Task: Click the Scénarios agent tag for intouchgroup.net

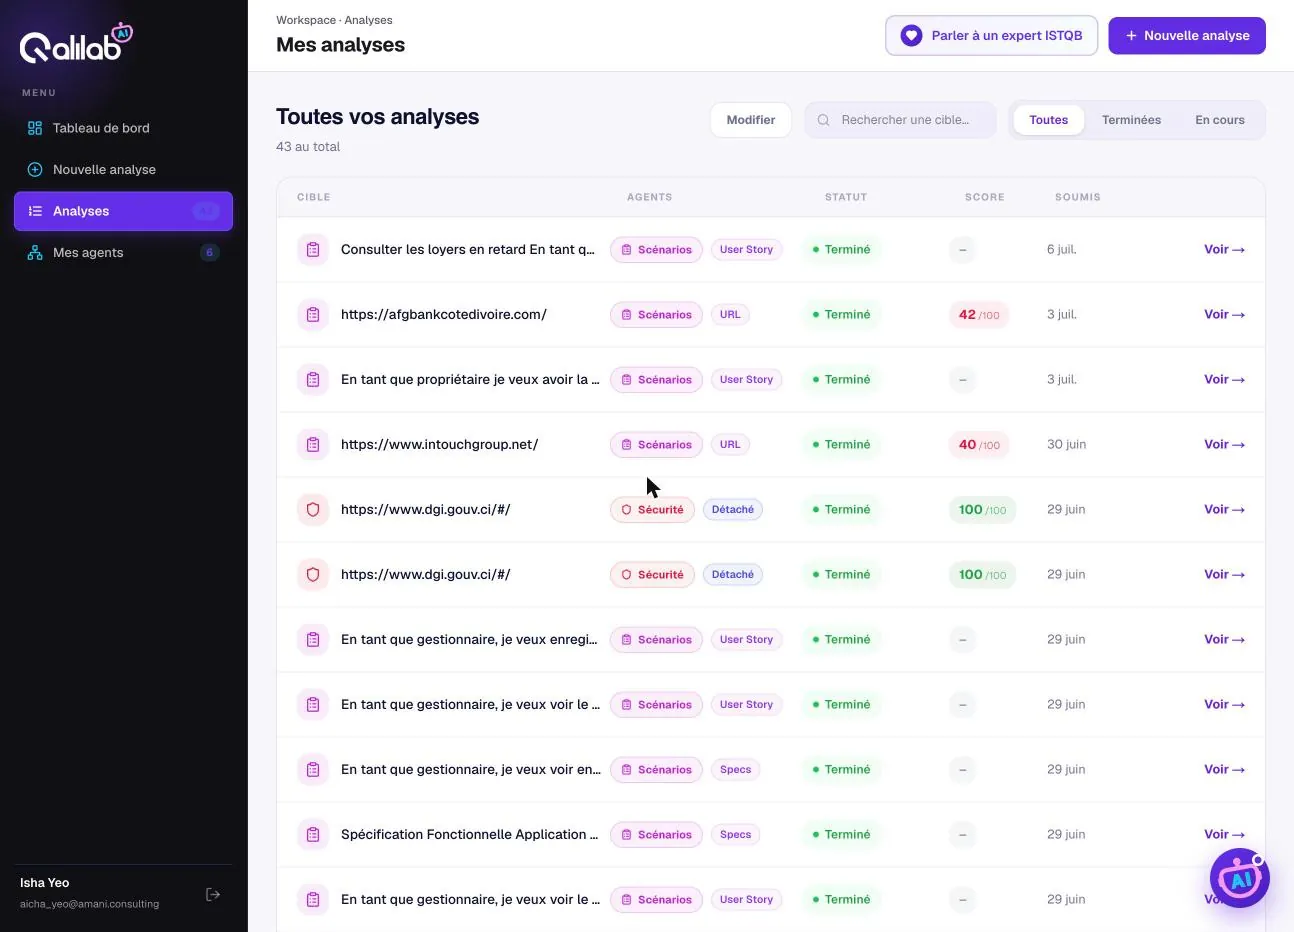Action: click(x=656, y=445)
